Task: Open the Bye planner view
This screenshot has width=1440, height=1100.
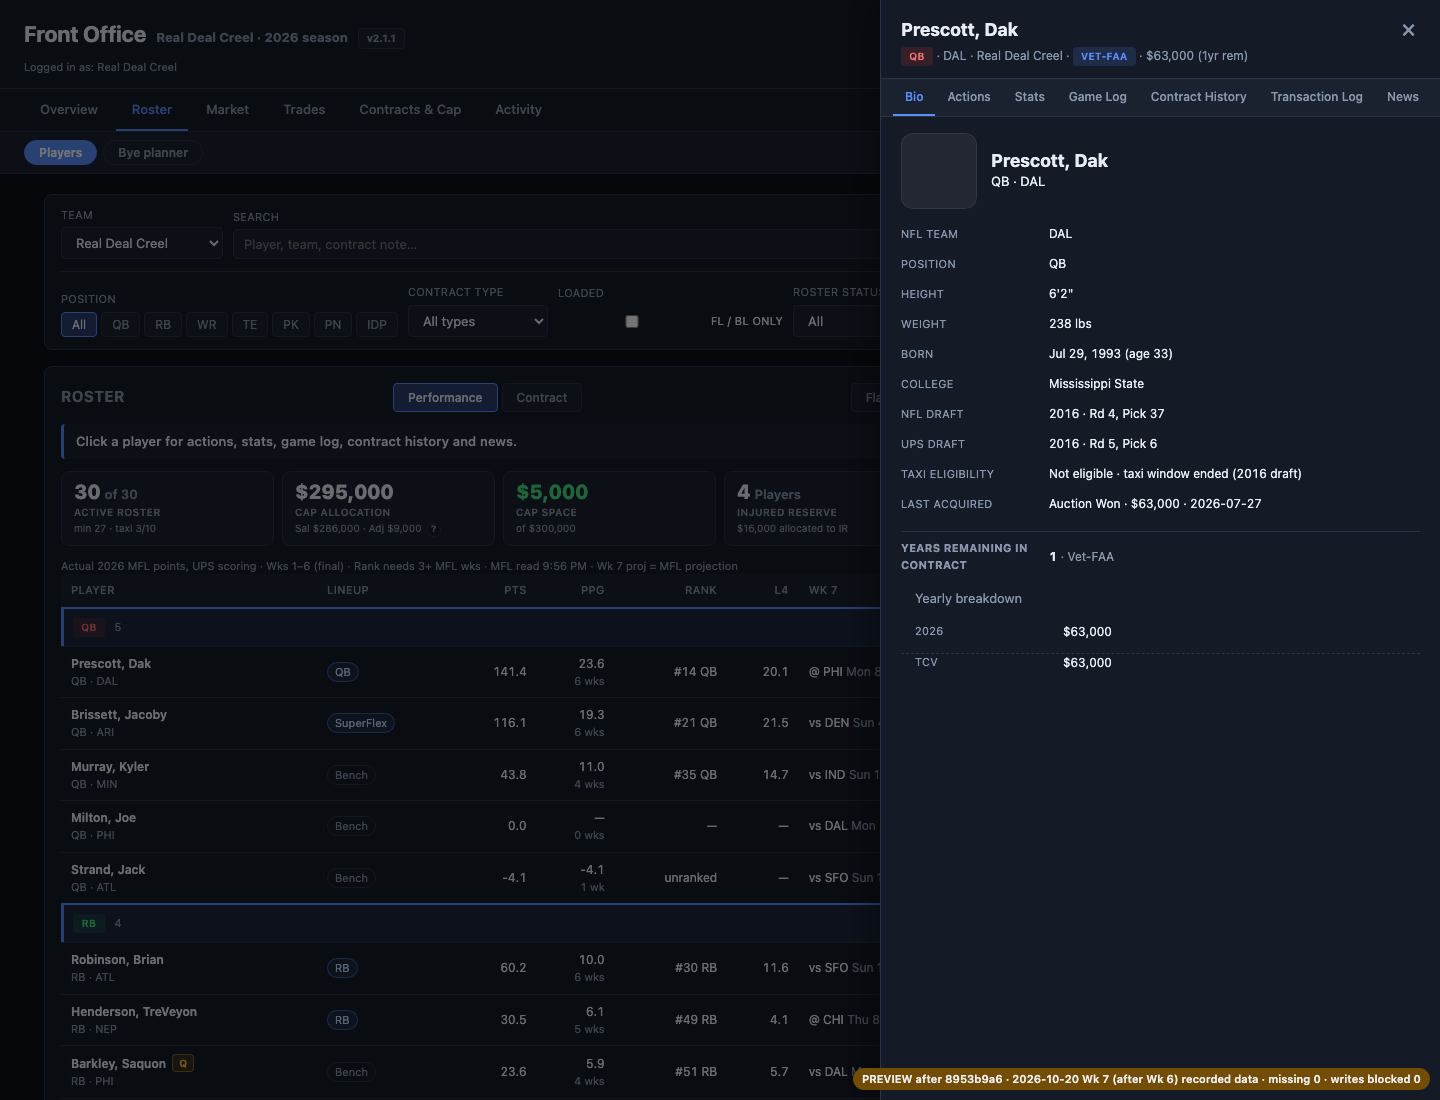Action: click(x=153, y=153)
